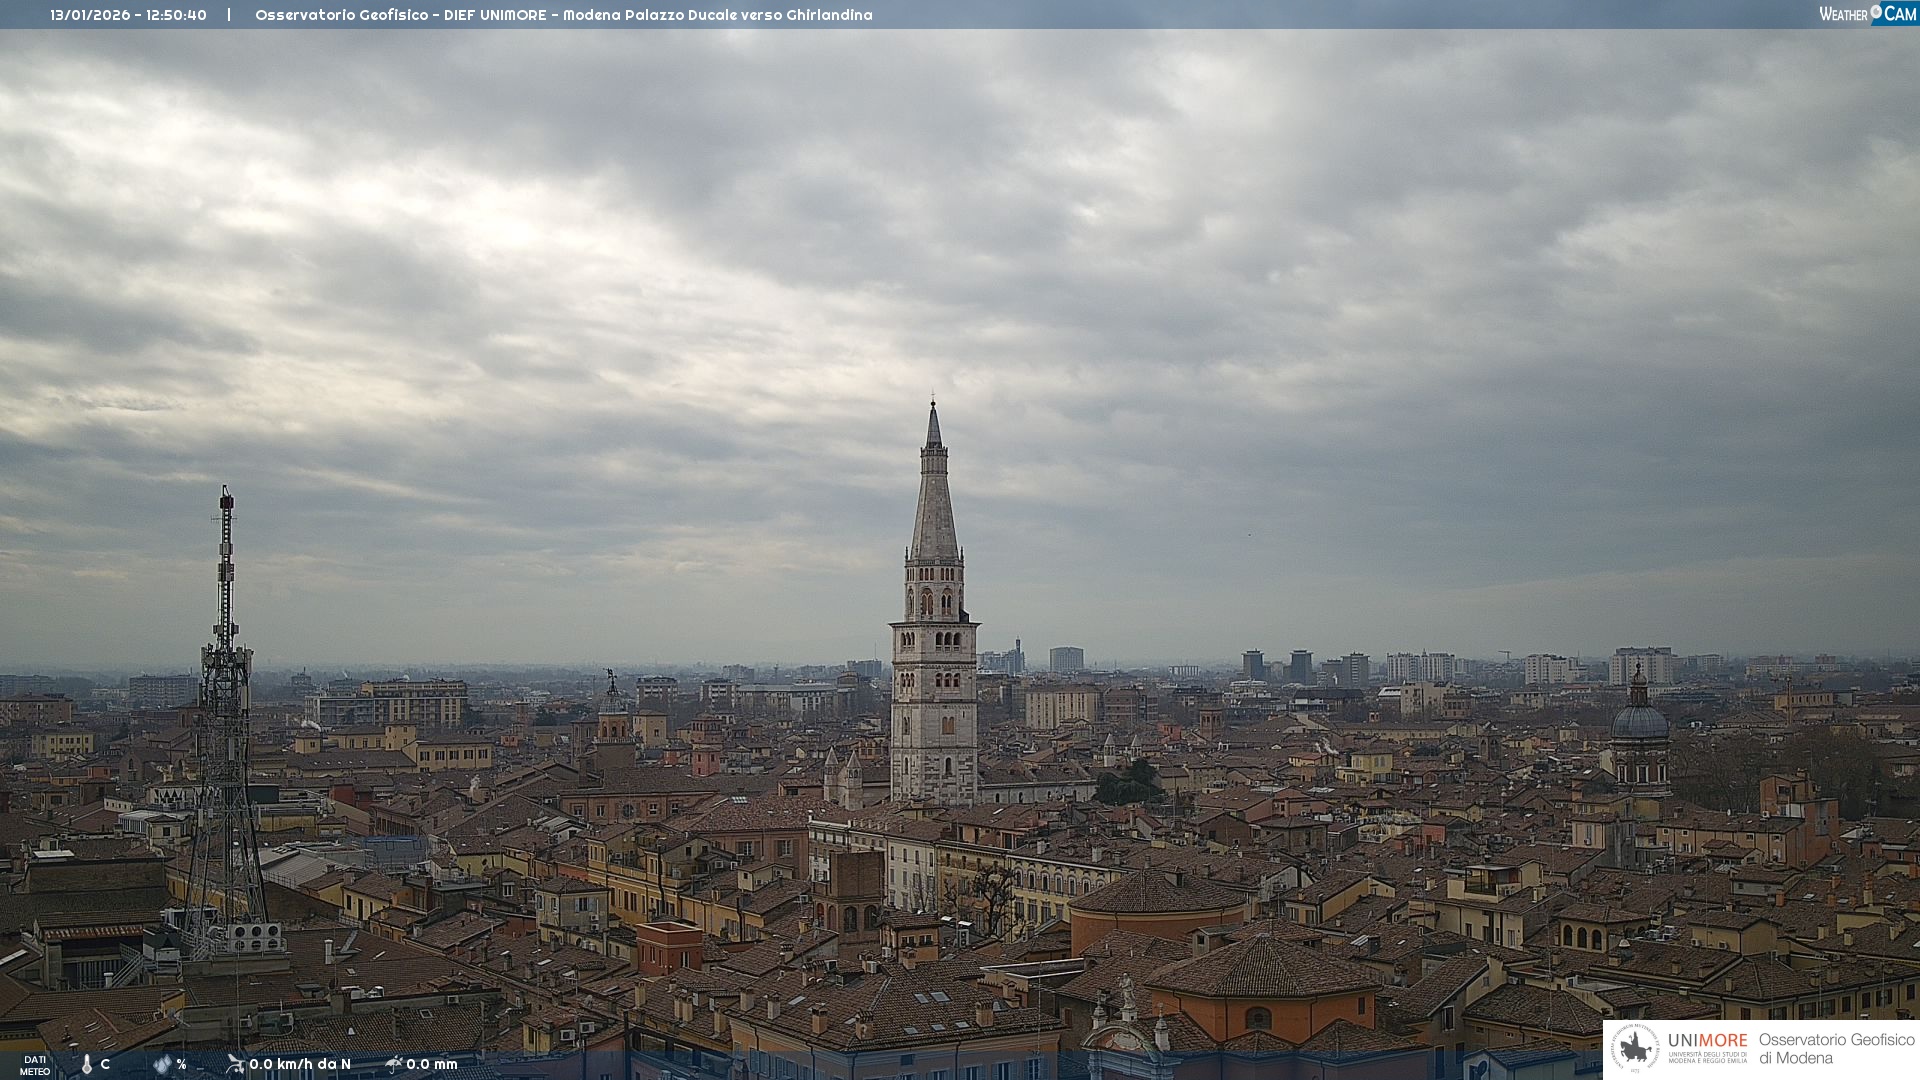Screen dimensions: 1920x1080
Task: Click the thermometer temperature icon
Action: pos(87,1065)
